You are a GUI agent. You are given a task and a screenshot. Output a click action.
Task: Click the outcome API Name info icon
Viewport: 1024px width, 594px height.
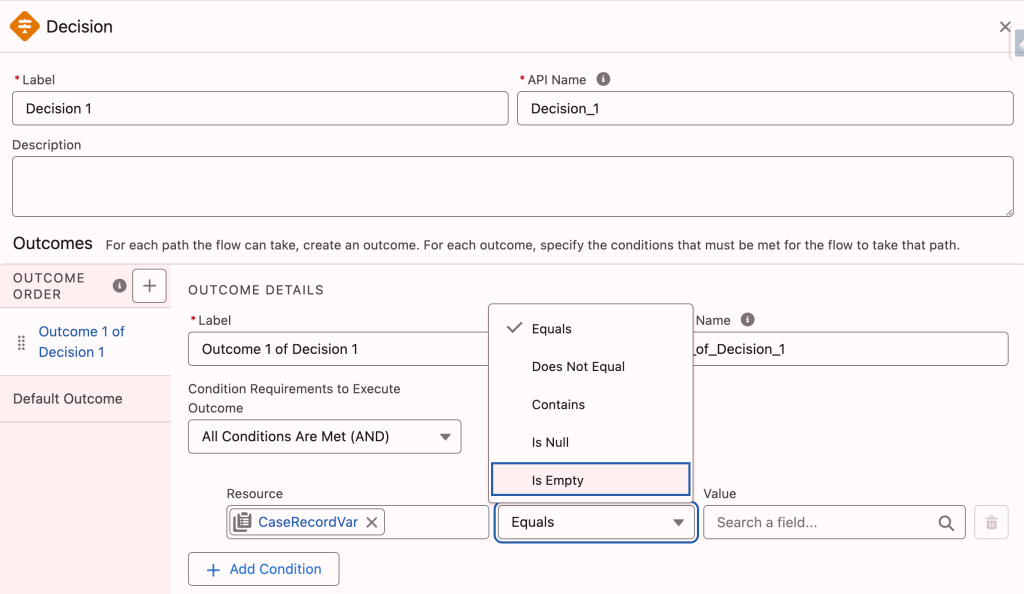click(x=747, y=320)
